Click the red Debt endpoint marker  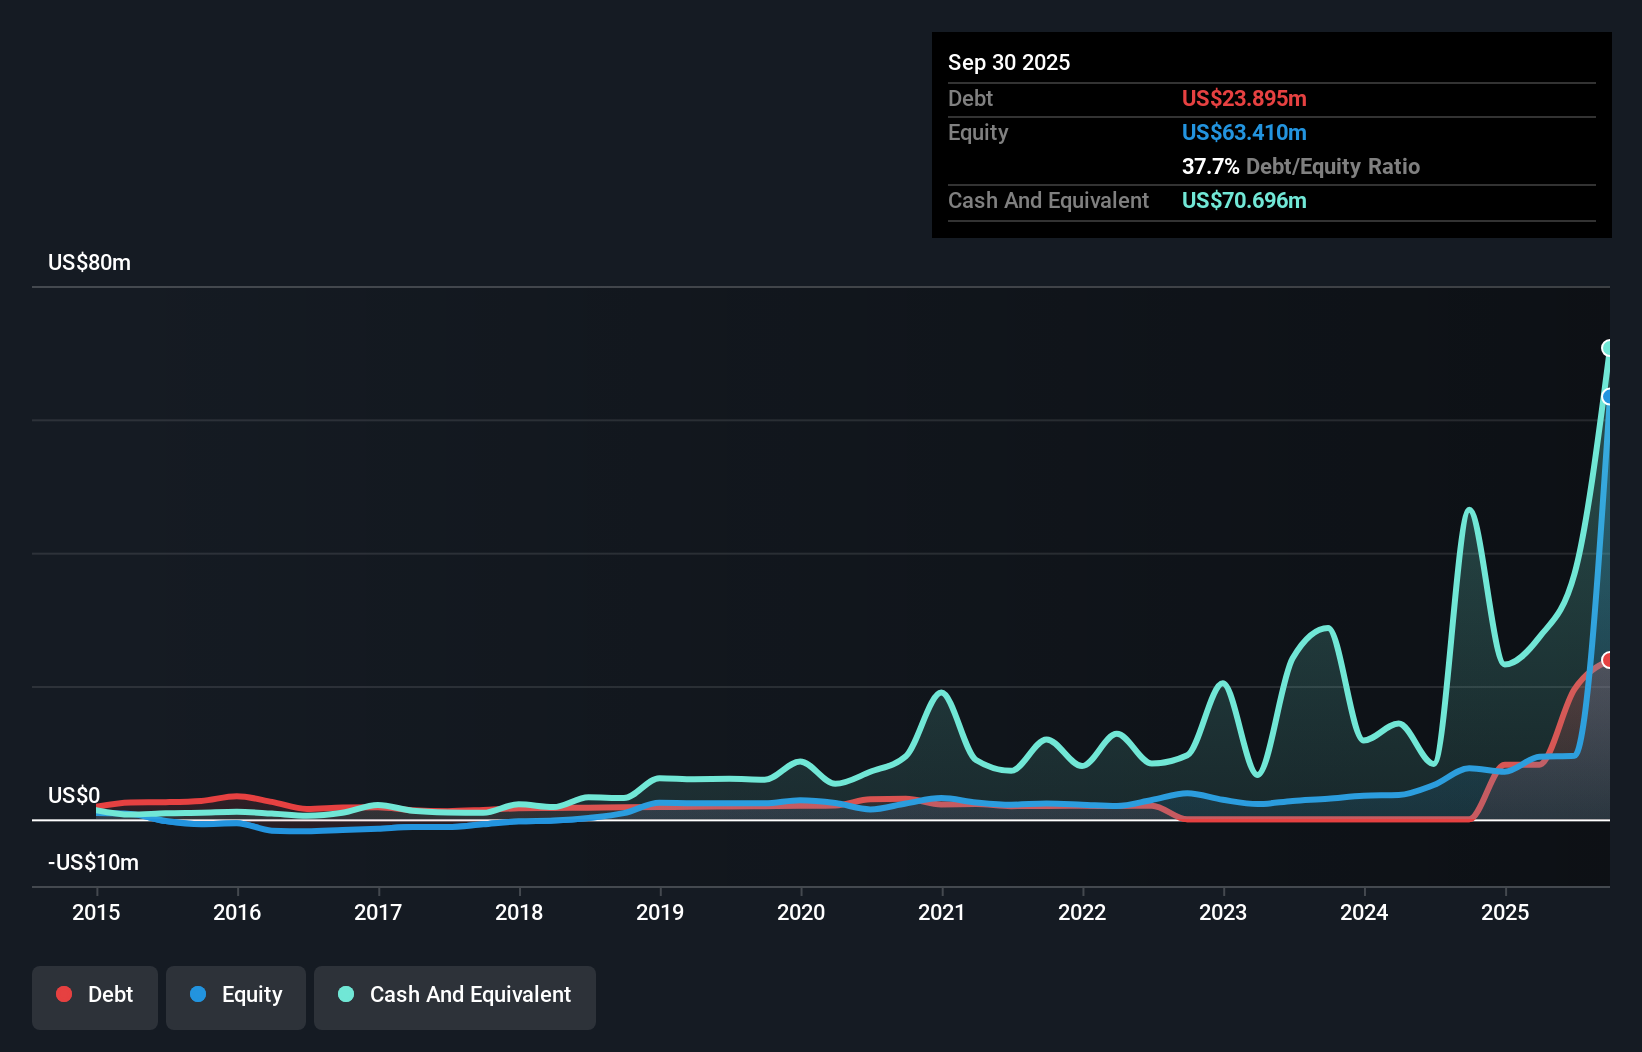pyautogui.click(x=1607, y=660)
